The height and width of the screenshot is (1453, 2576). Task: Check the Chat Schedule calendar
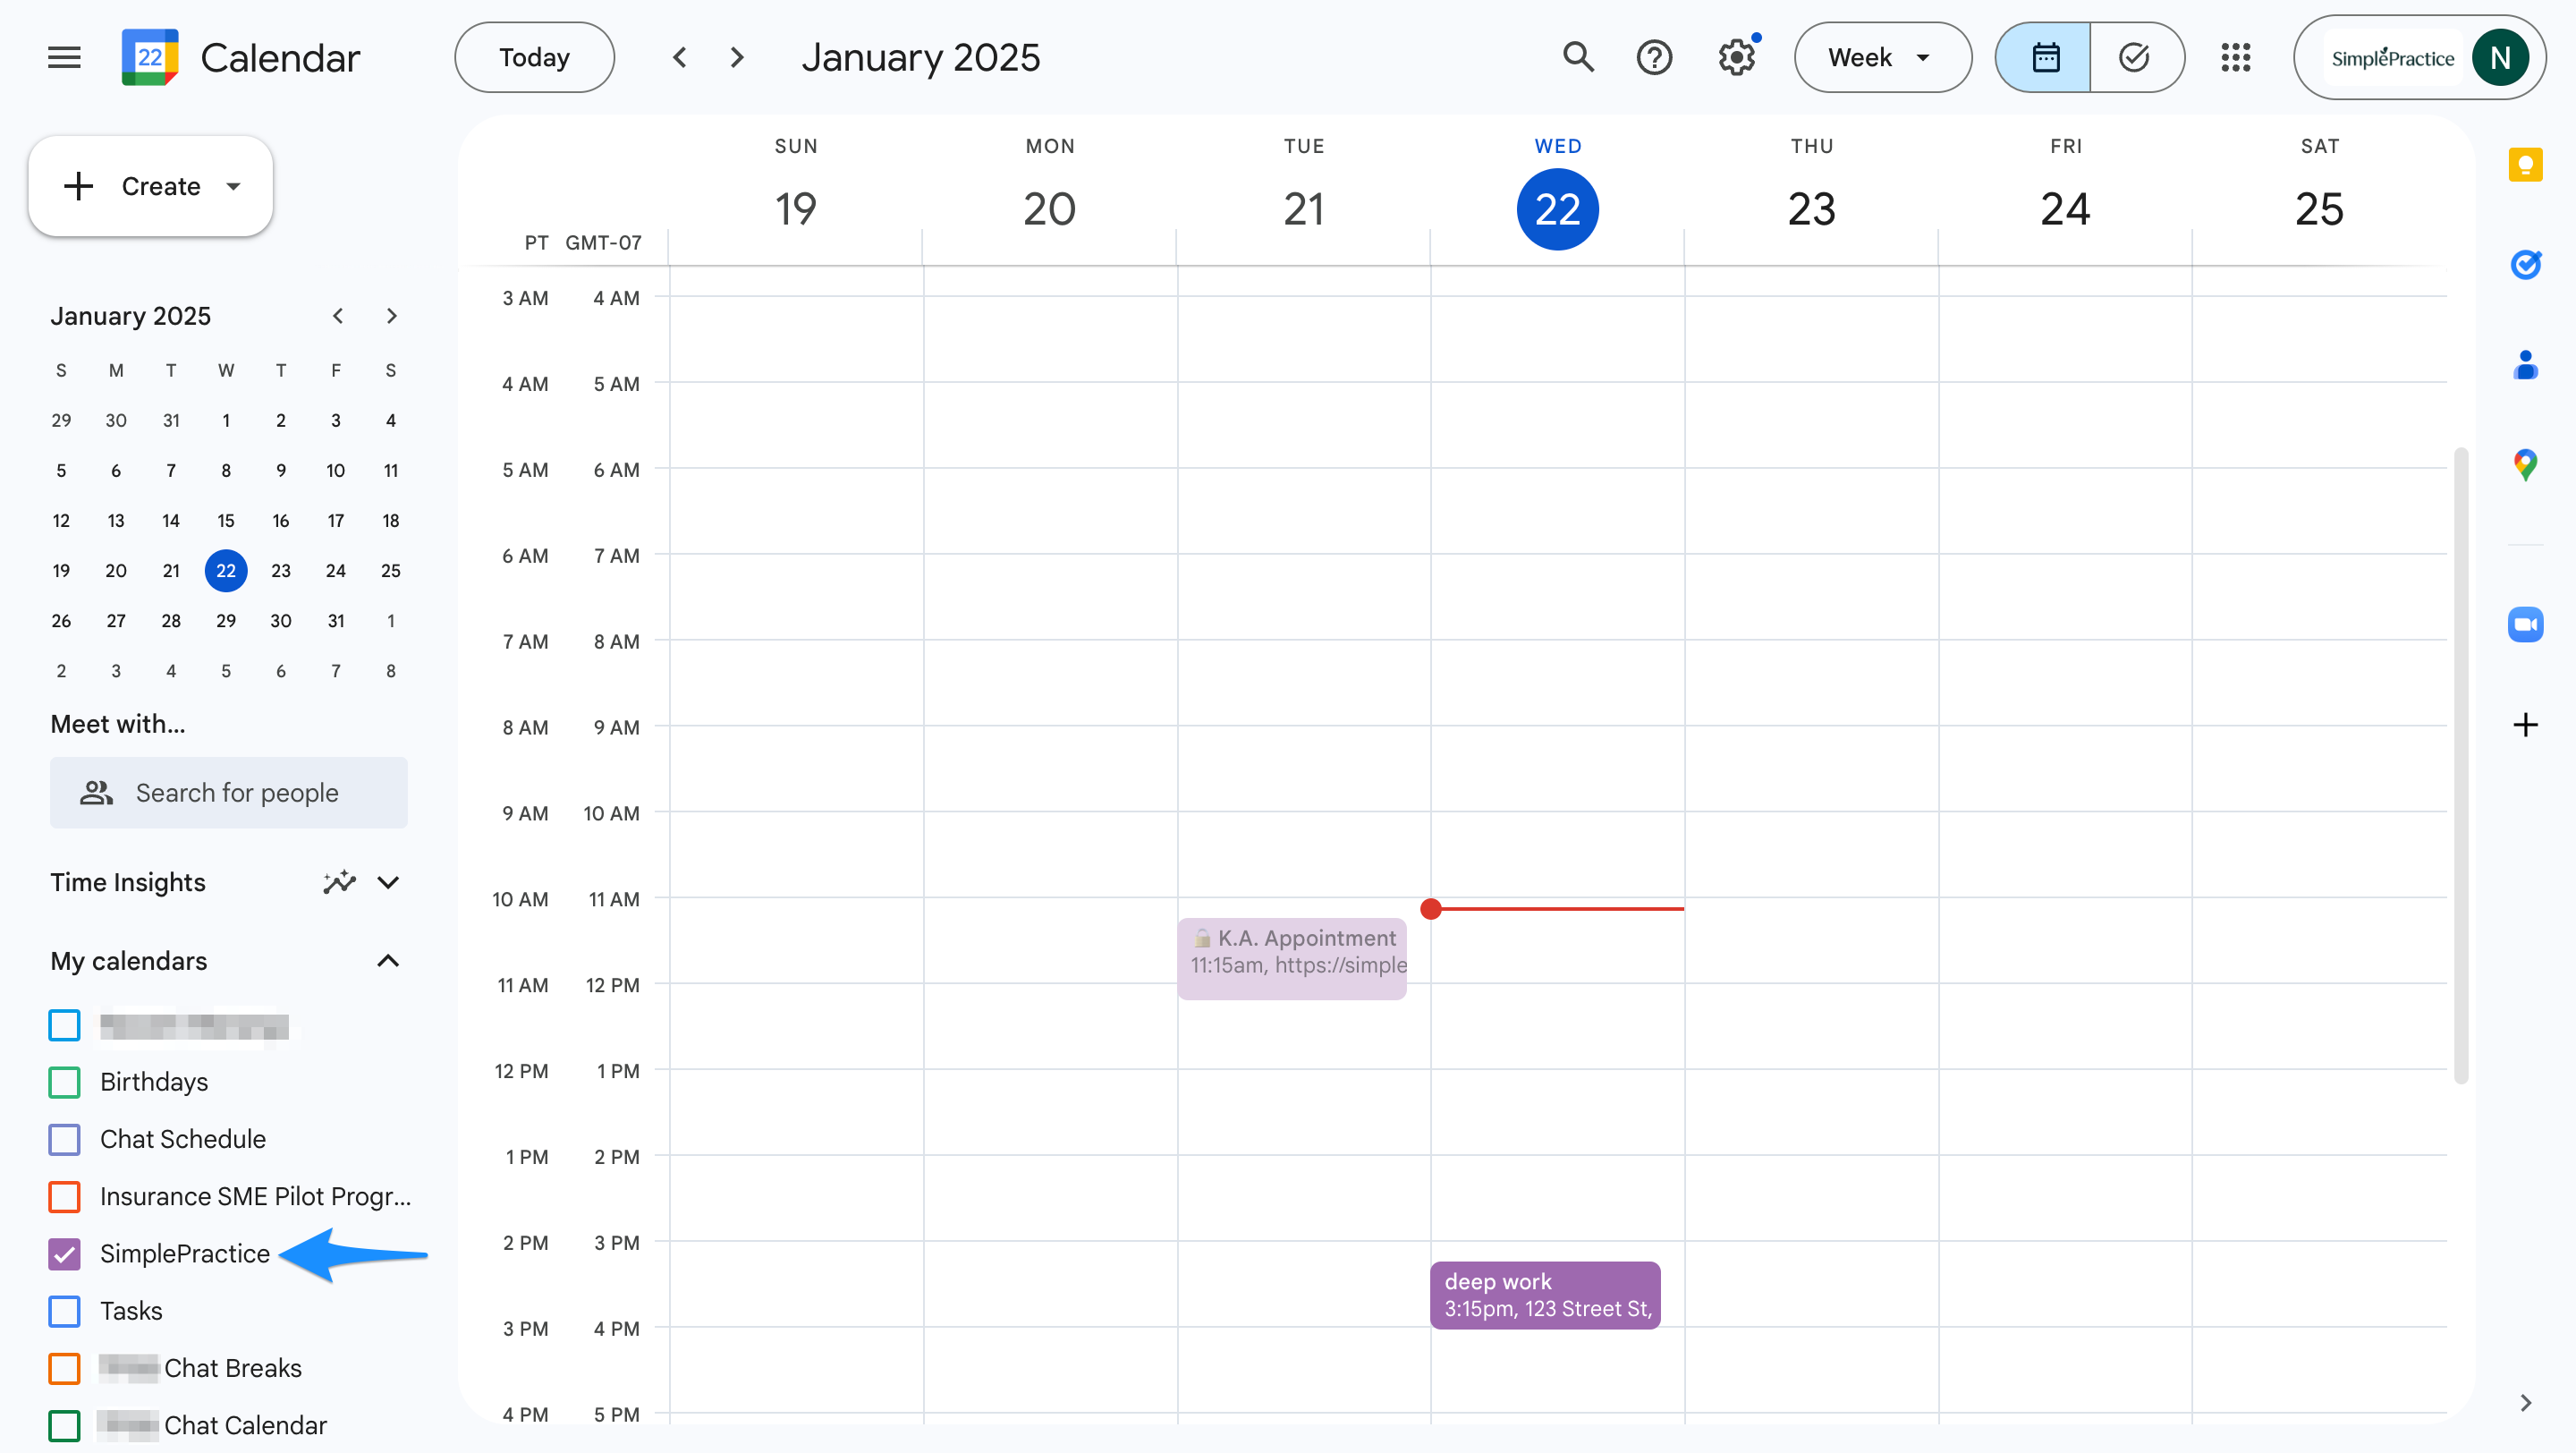[64, 1138]
